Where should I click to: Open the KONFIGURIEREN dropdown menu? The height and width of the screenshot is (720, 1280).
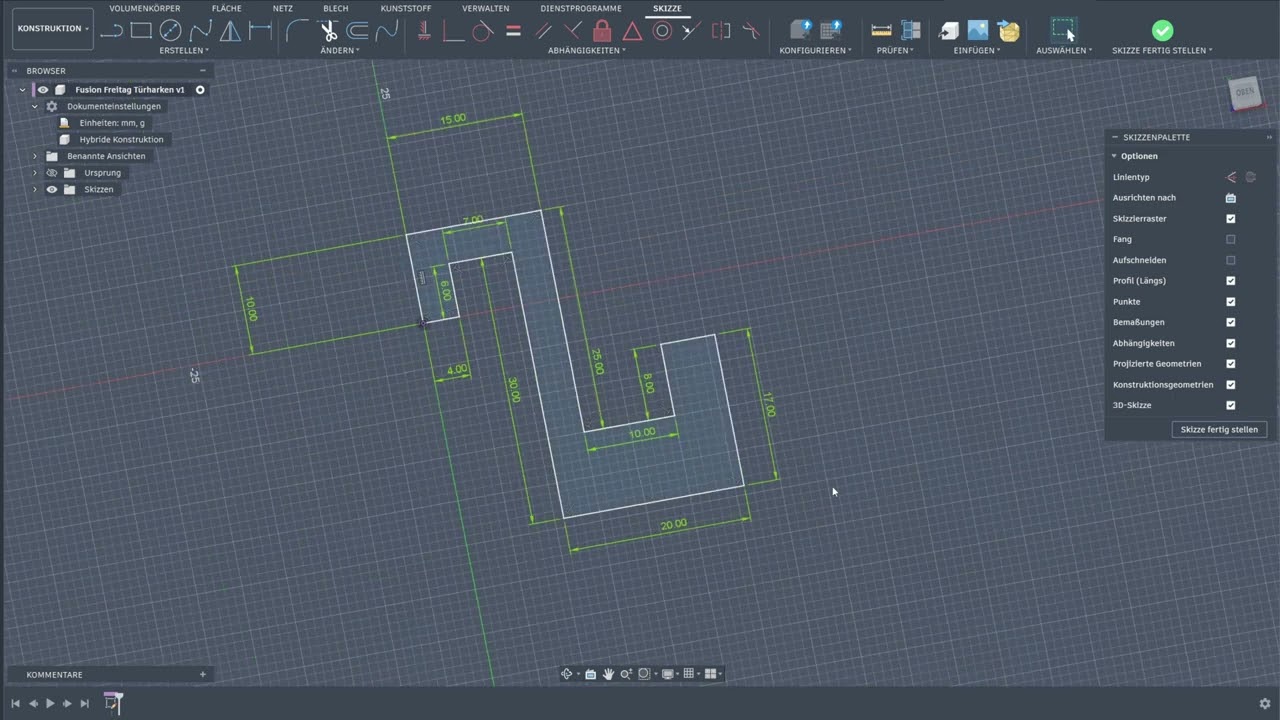click(x=815, y=50)
